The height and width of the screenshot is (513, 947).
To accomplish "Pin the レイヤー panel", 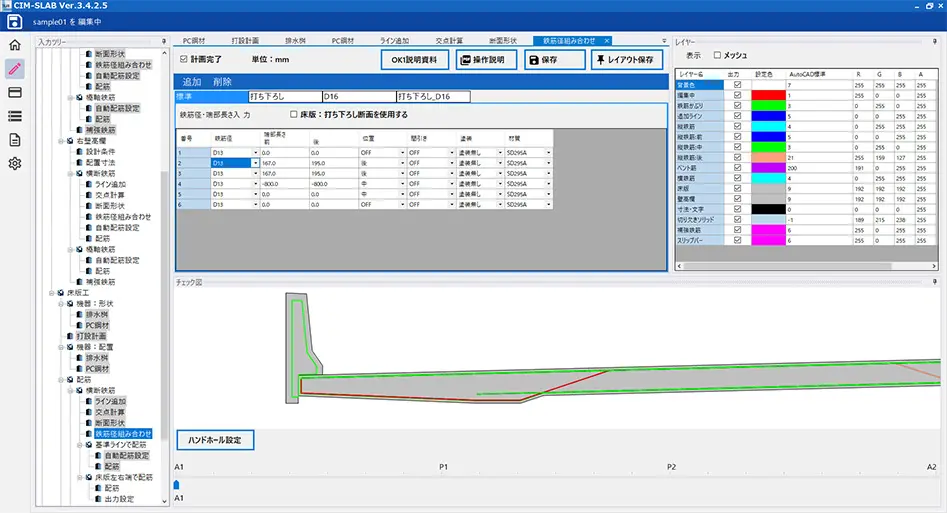I will (x=935, y=42).
